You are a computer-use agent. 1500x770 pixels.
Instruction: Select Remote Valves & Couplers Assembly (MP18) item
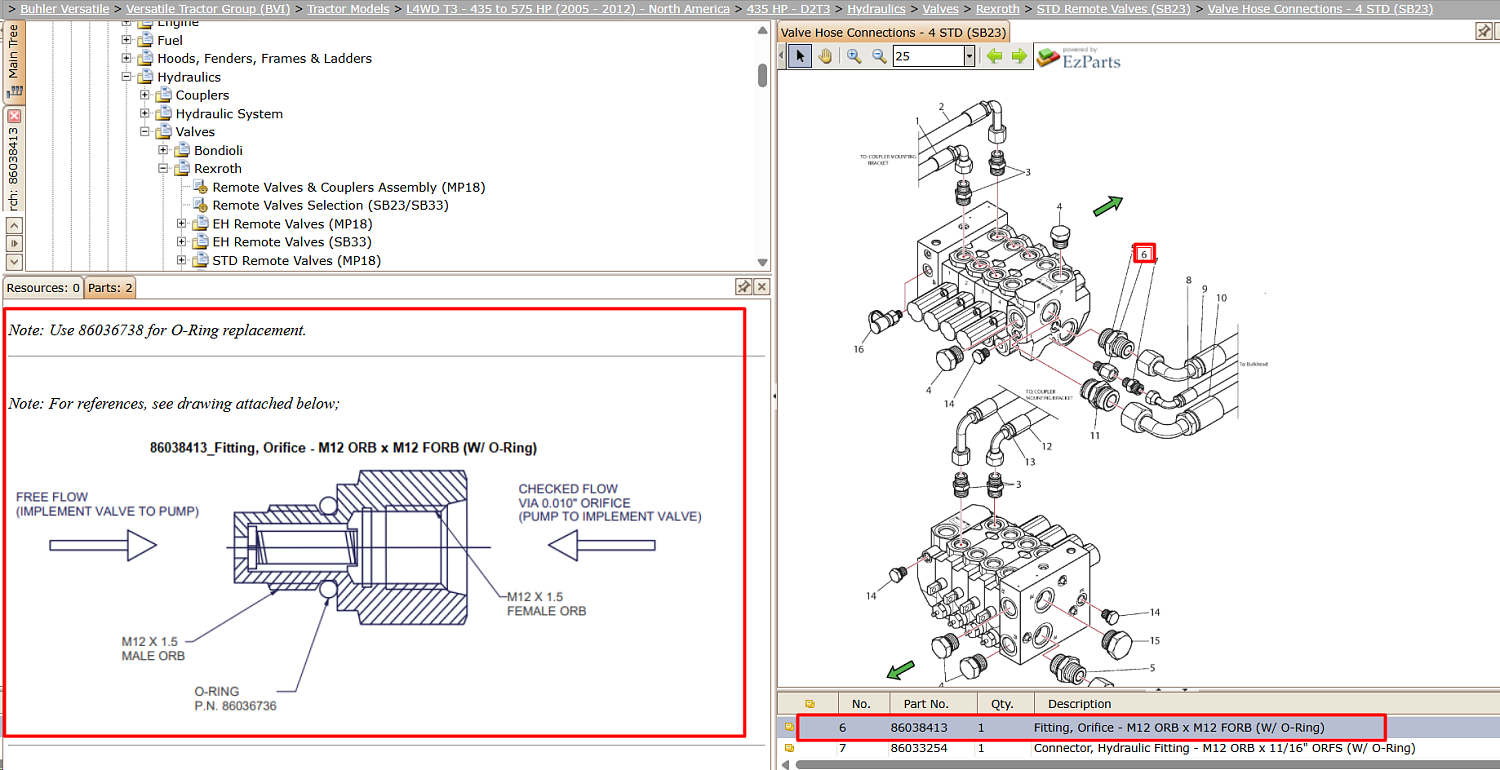pyautogui.click(x=349, y=187)
